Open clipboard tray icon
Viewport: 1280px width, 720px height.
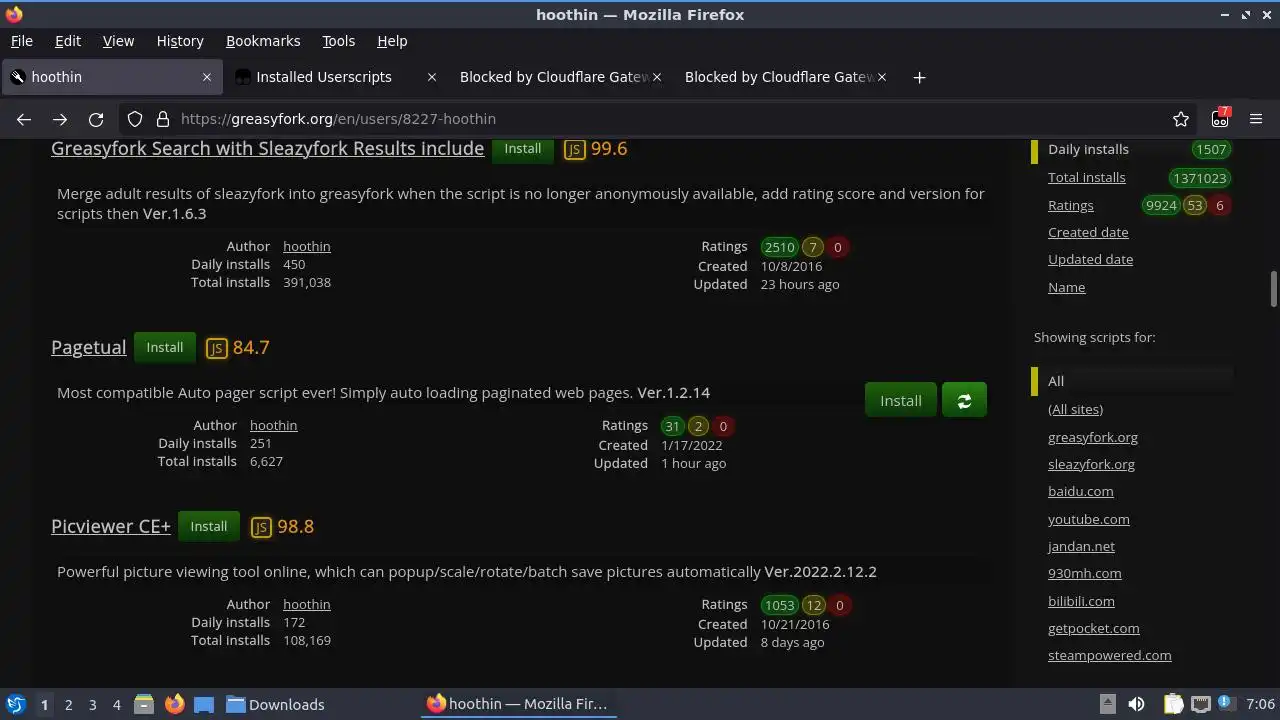[1173, 704]
